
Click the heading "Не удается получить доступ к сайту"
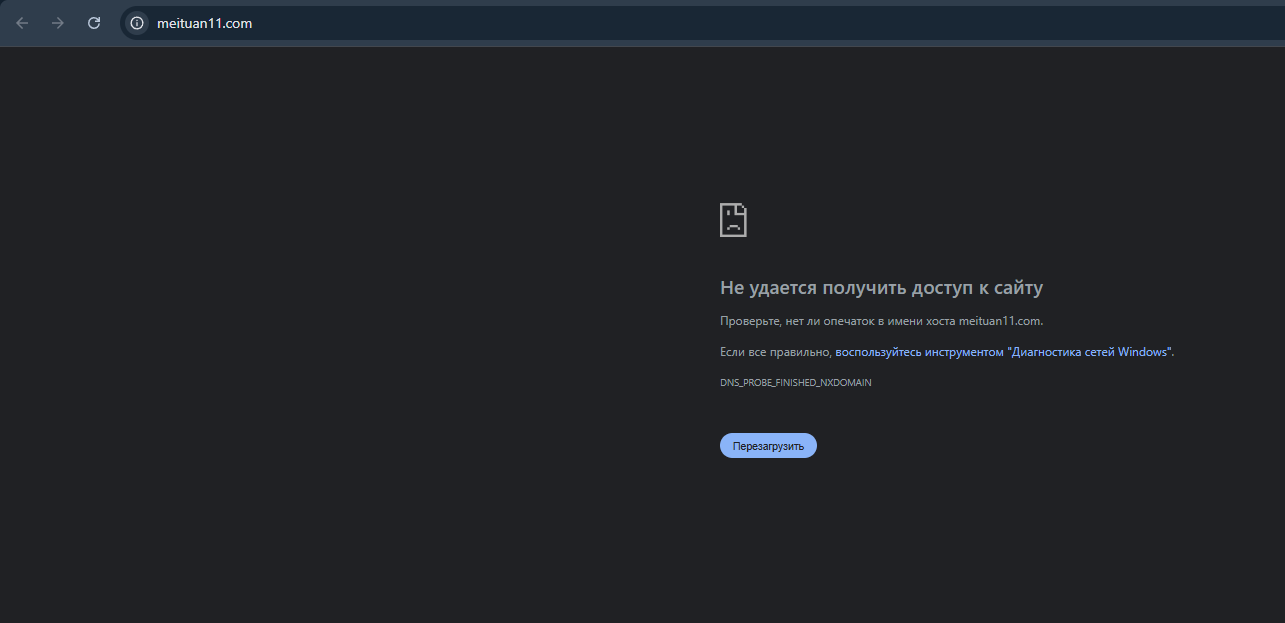click(881, 288)
